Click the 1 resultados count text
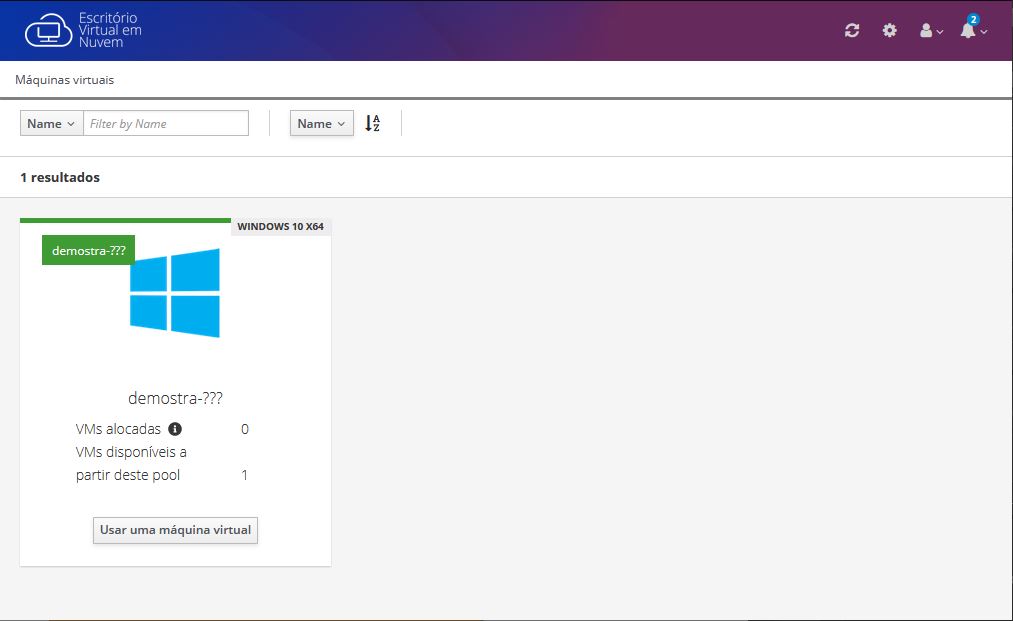Viewport: 1013px width, 621px height. (60, 177)
